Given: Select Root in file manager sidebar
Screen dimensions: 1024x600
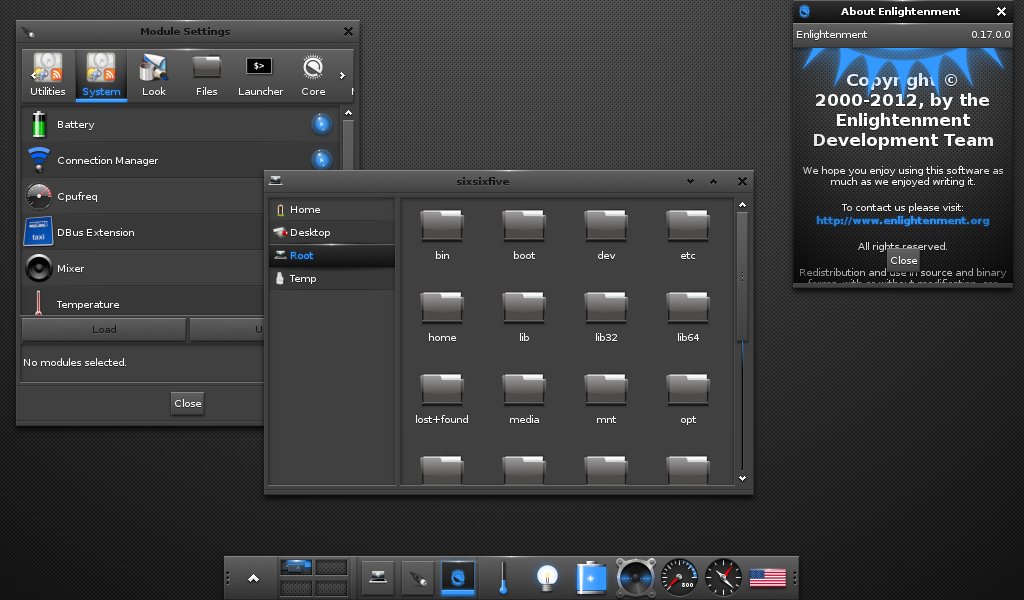Looking at the screenshot, I should coord(332,255).
